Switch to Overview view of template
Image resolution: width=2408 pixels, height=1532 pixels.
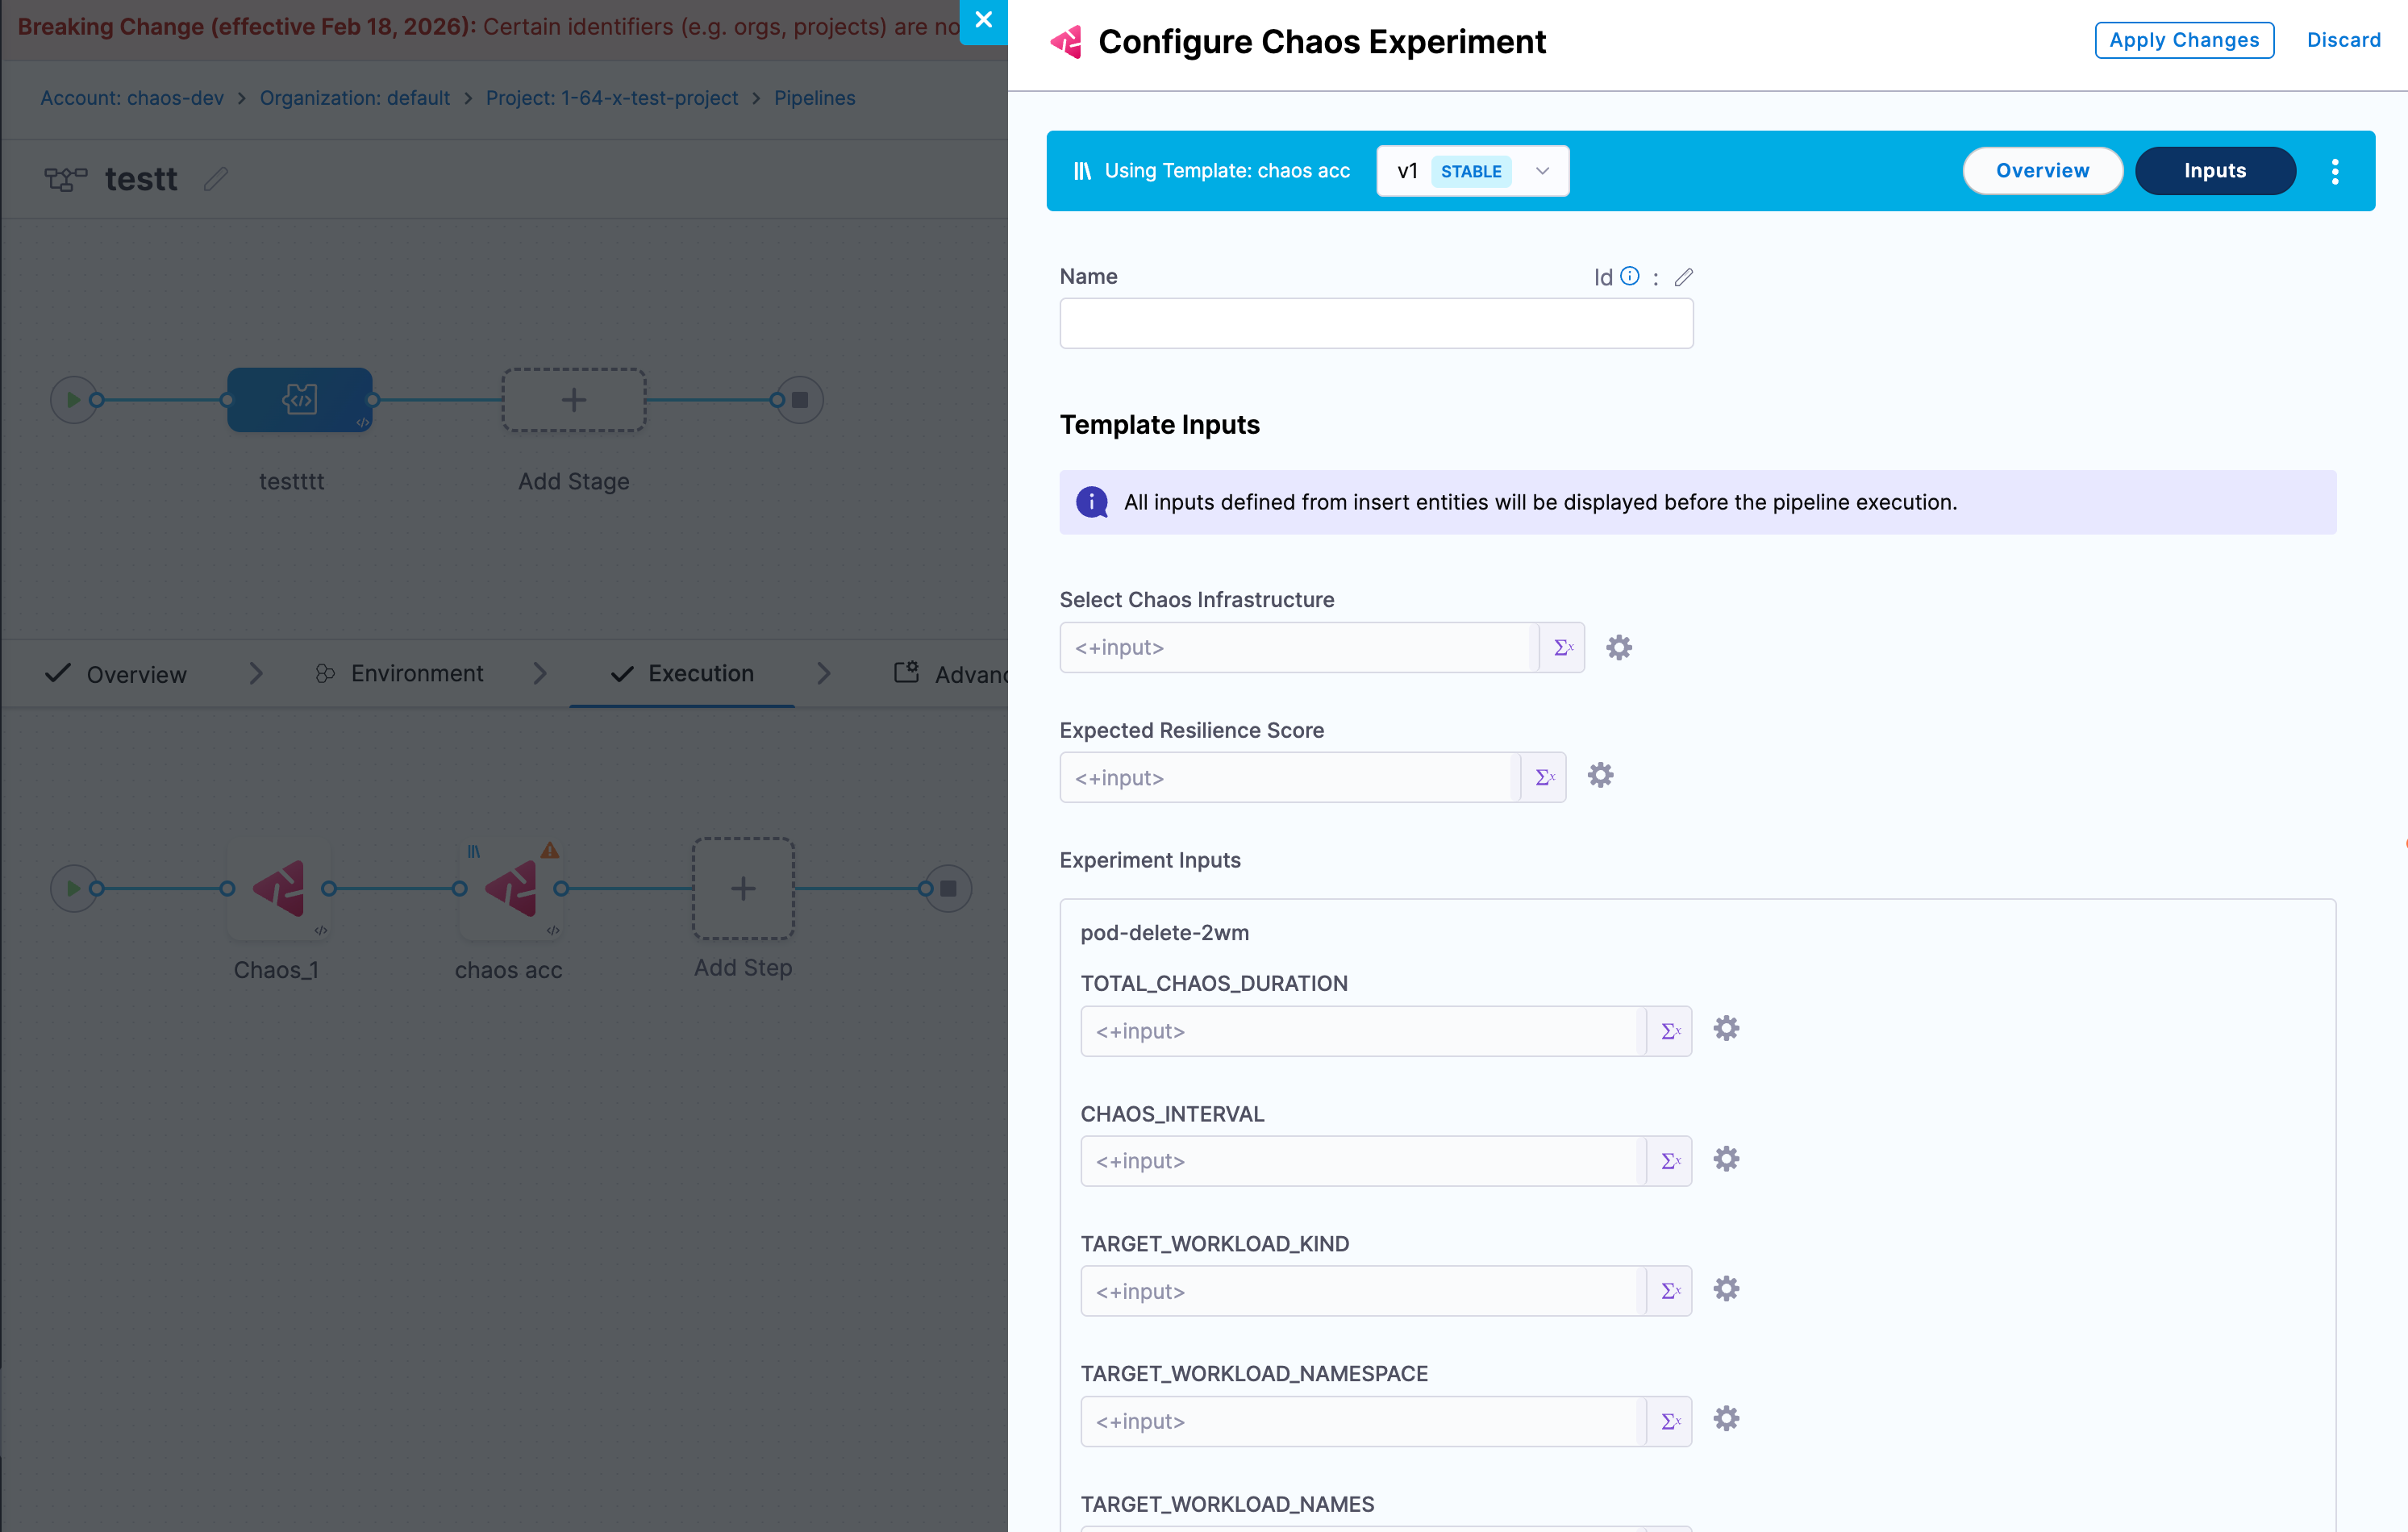click(x=2042, y=171)
